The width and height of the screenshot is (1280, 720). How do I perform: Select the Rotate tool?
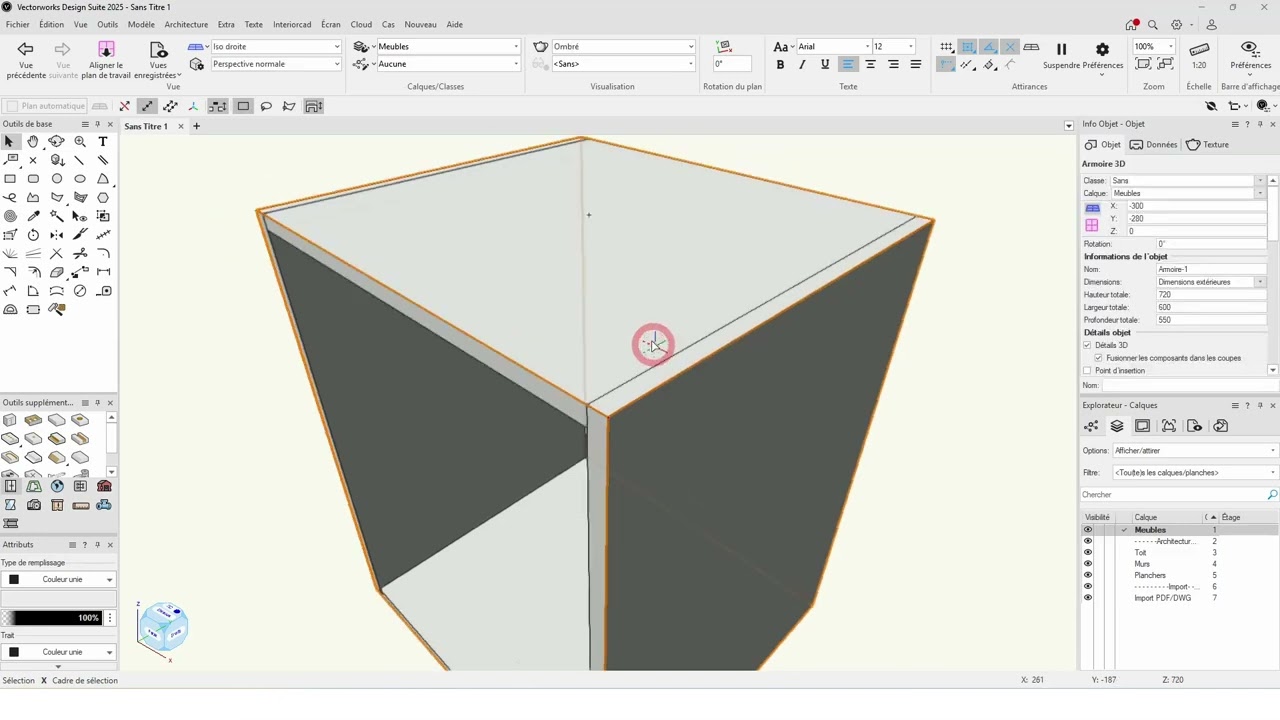pos(33,235)
